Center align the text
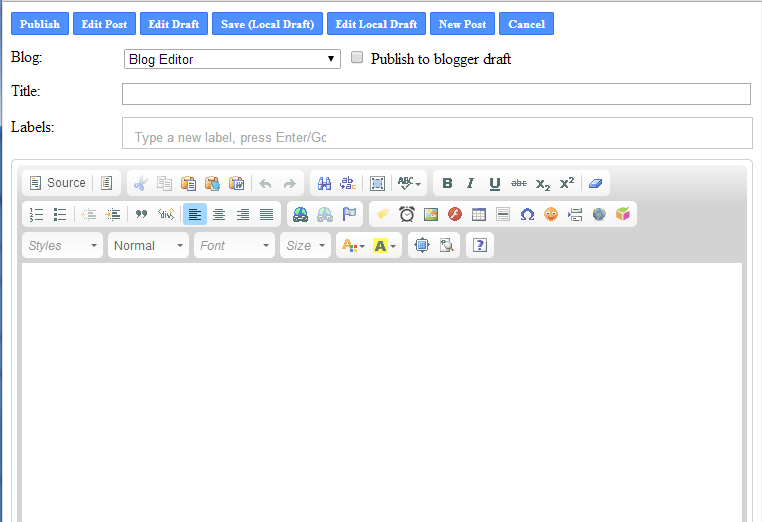 [x=219, y=214]
